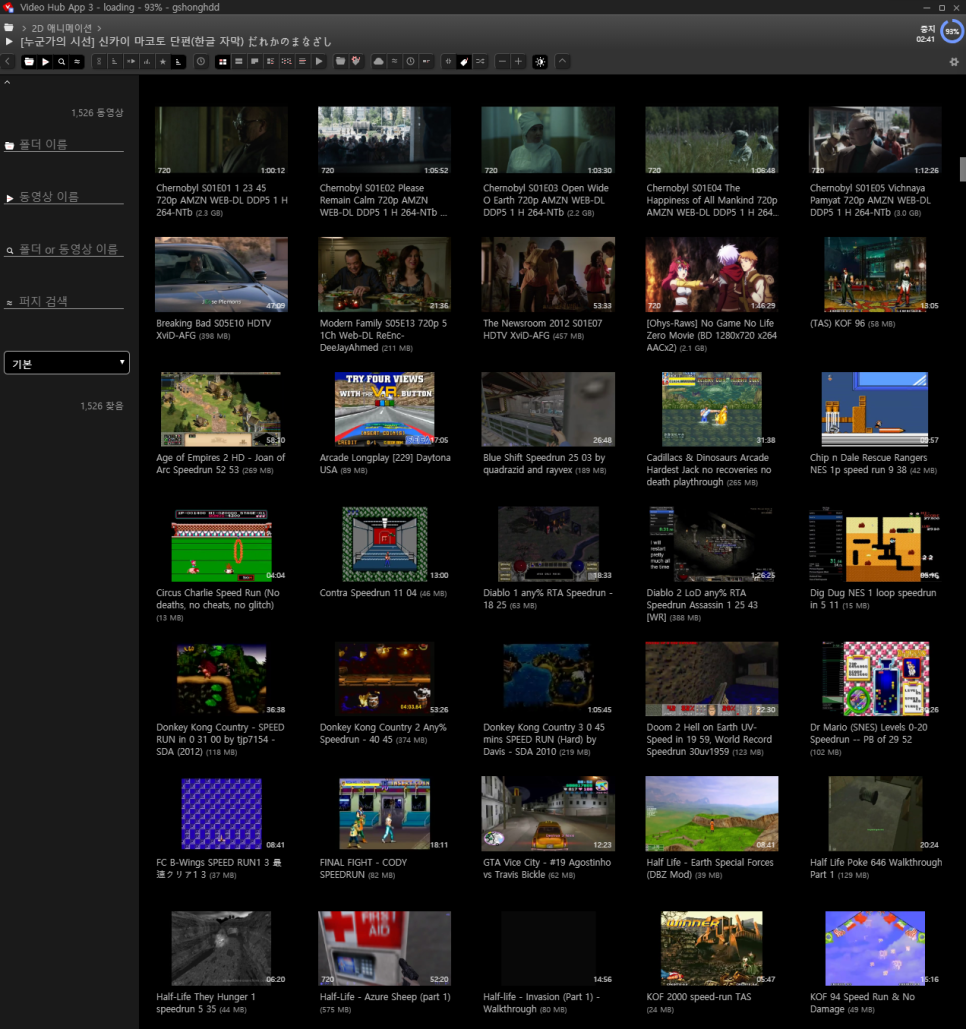Screen dimensions: 966x1029
Task: Toggle the highlighted sort icon after star
Action: (178, 61)
